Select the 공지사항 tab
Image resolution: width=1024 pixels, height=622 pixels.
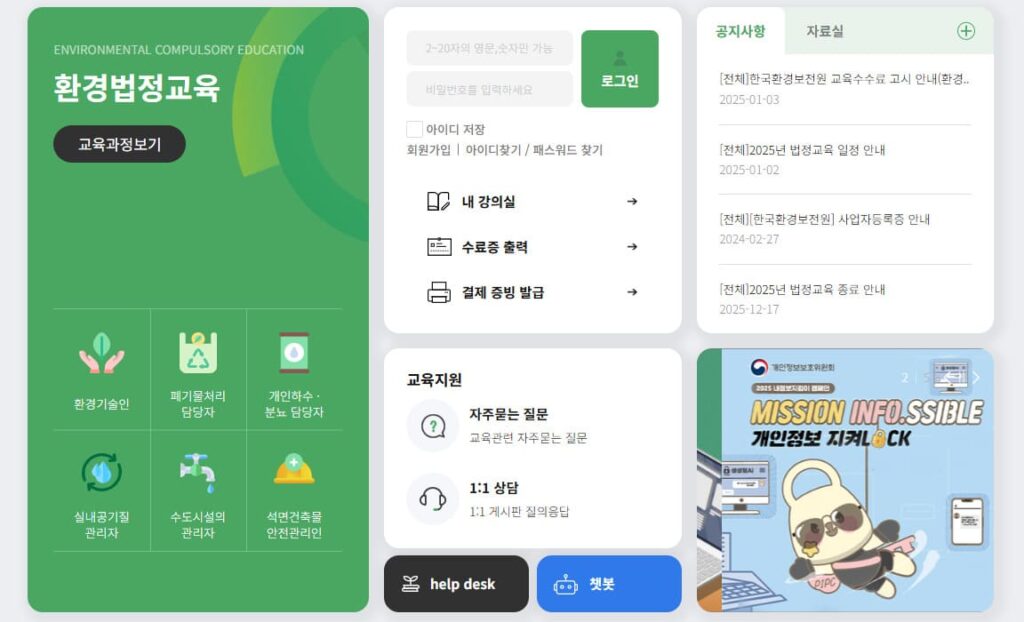[x=741, y=31]
